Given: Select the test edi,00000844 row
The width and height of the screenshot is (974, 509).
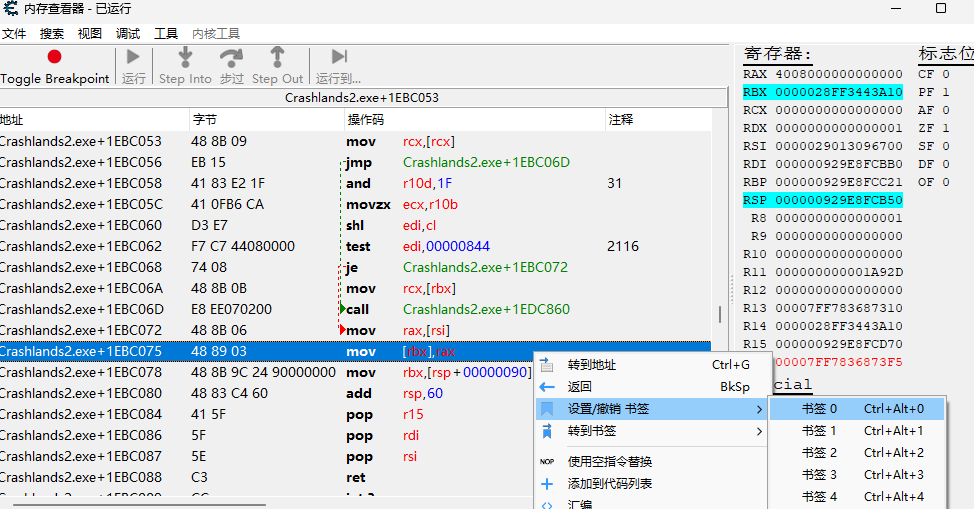Looking at the screenshot, I should (355, 247).
